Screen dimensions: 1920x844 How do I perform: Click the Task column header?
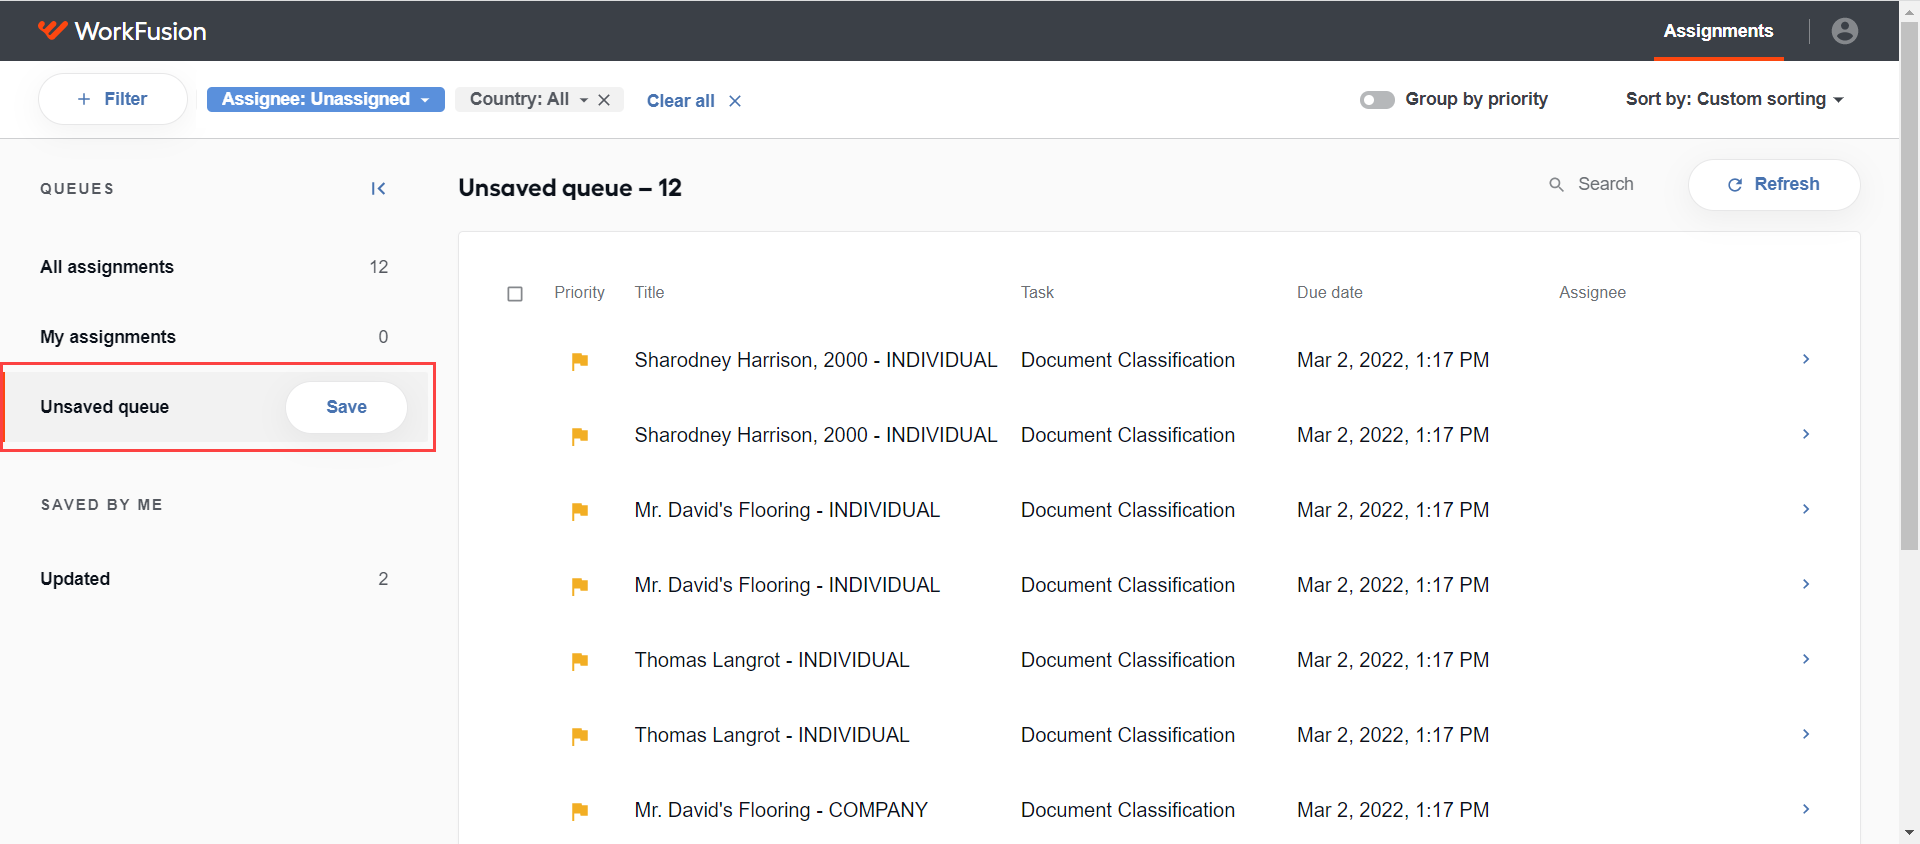click(x=1037, y=293)
